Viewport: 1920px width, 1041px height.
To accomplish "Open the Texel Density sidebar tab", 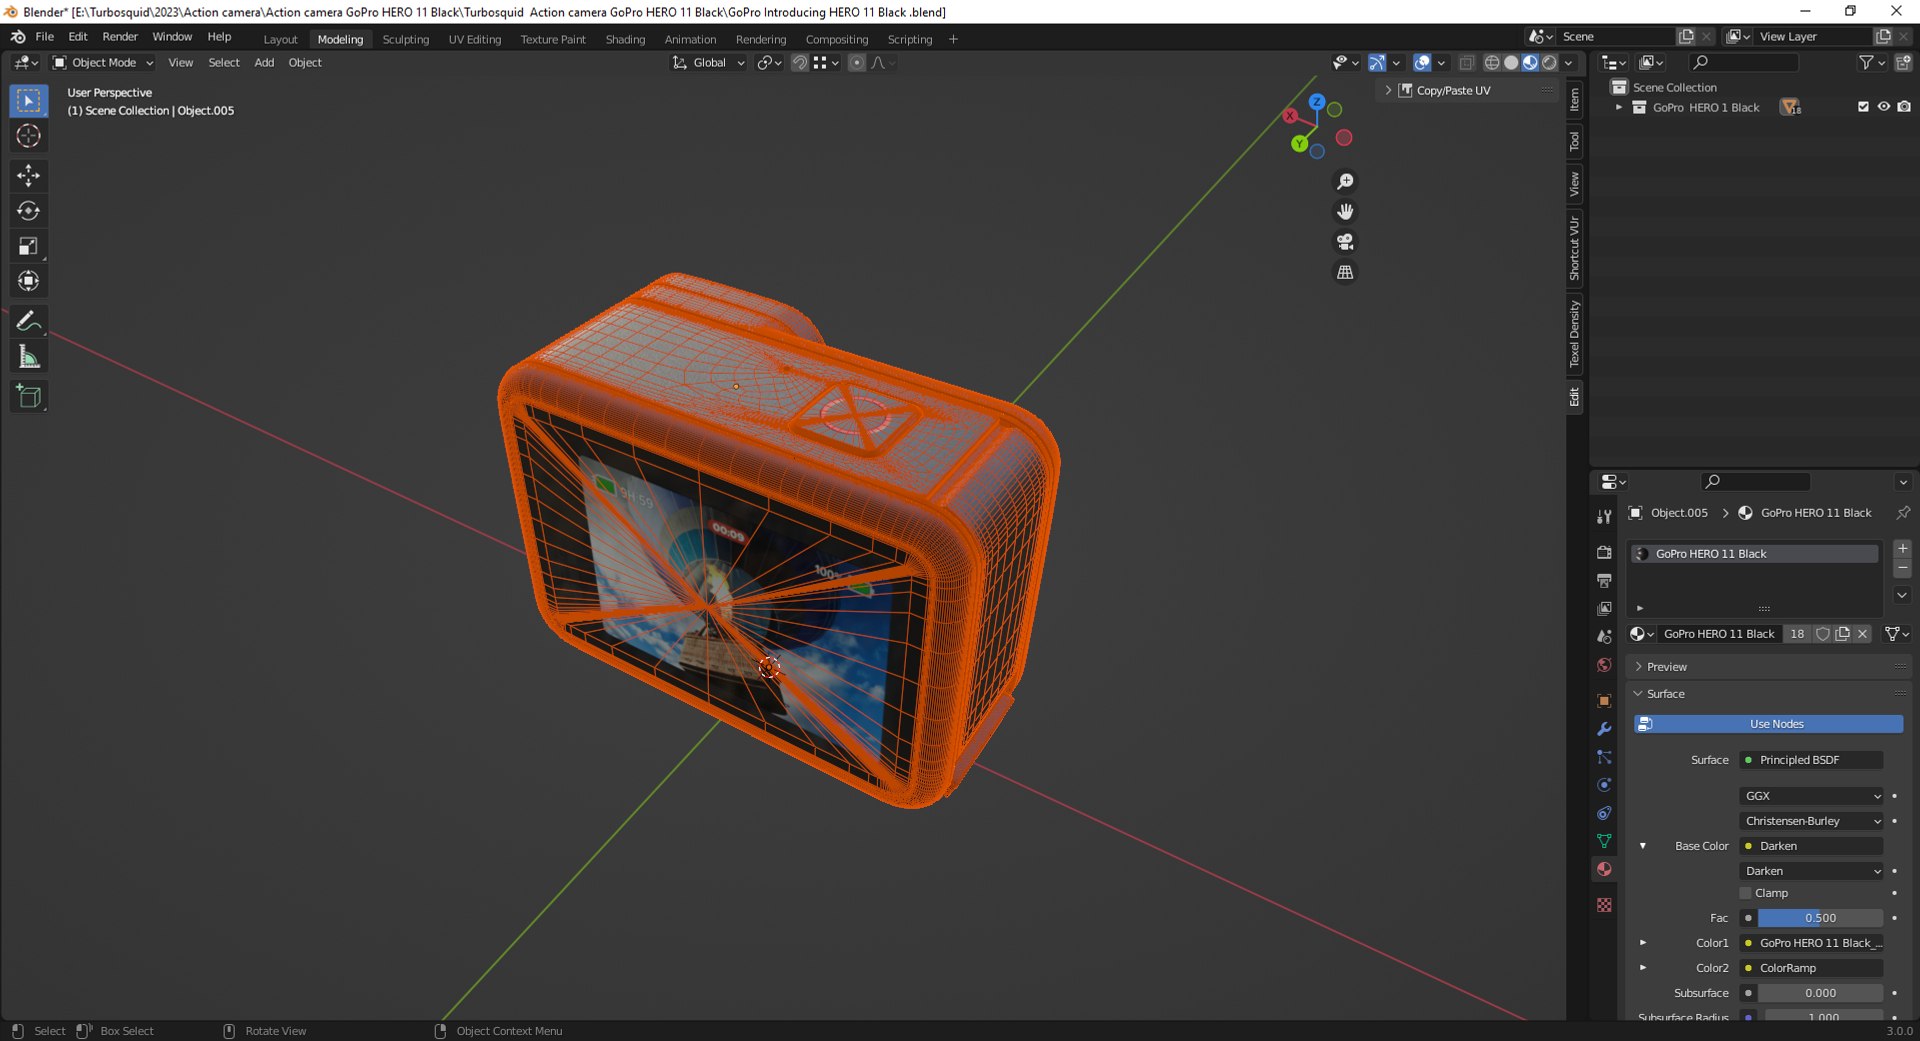I will pos(1575,334).
